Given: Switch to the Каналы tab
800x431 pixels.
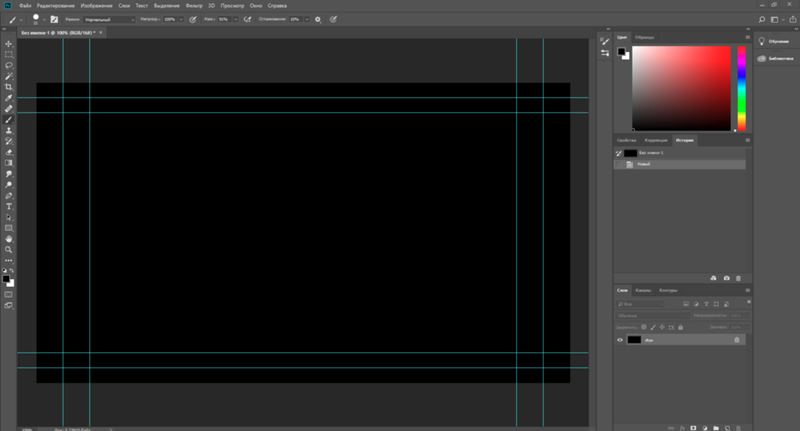Looking at the screenshot, I should 643,290.
